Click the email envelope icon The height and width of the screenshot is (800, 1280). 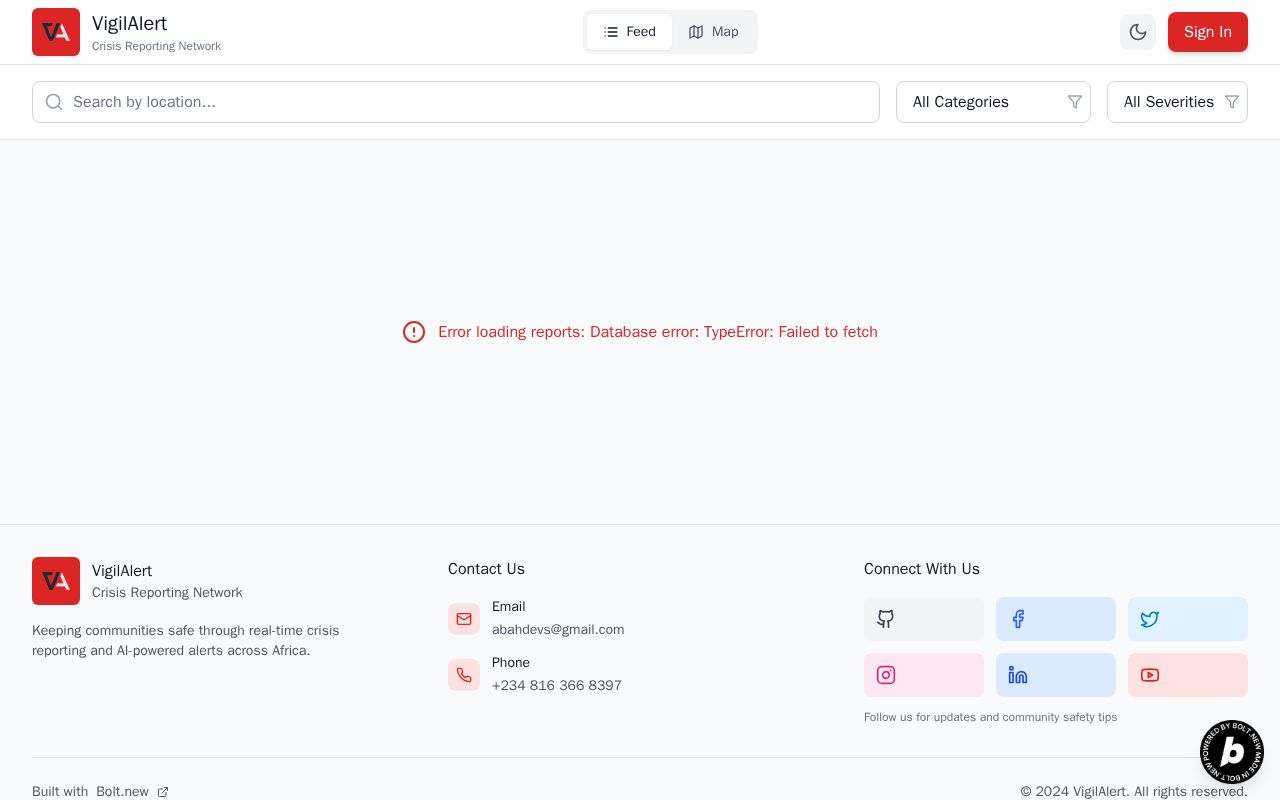(x=464, y=619)
